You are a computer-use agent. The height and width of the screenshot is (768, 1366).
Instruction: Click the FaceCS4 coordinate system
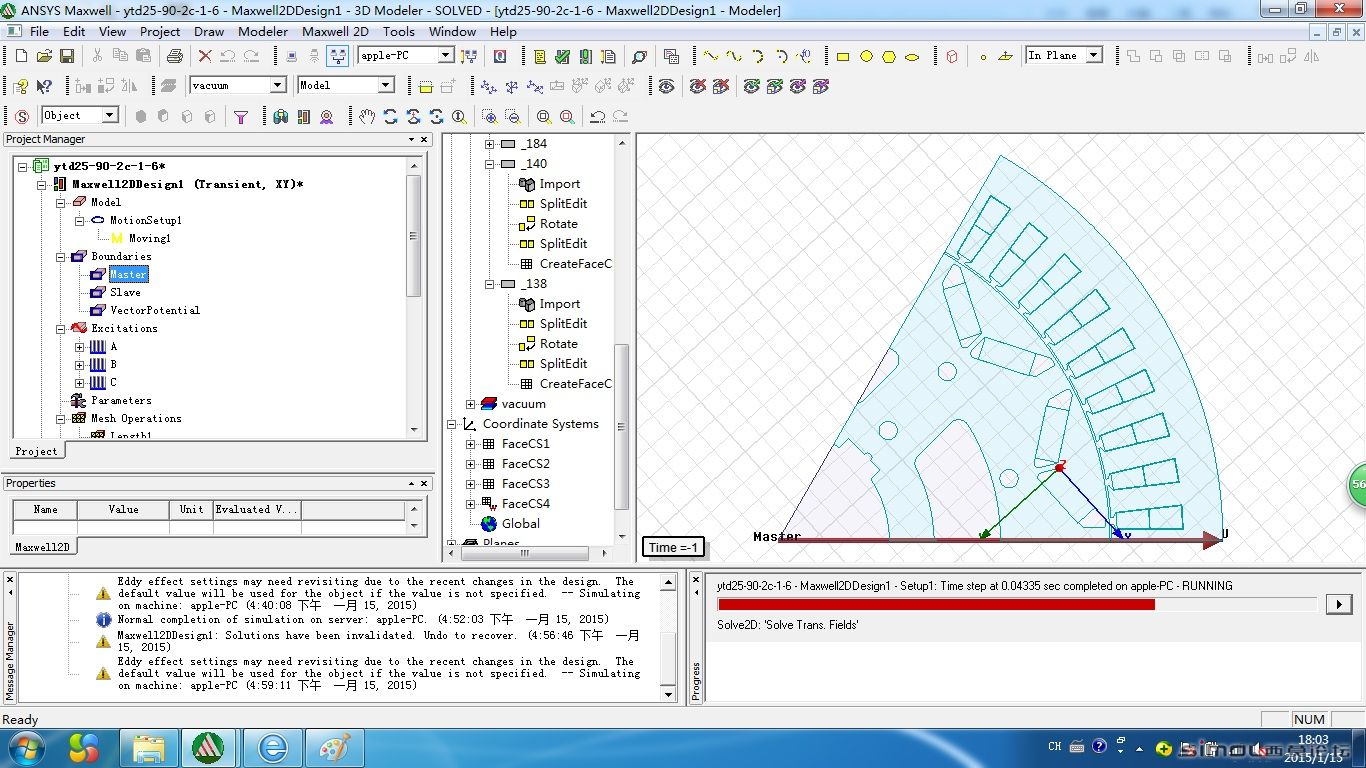click(526, 504)
